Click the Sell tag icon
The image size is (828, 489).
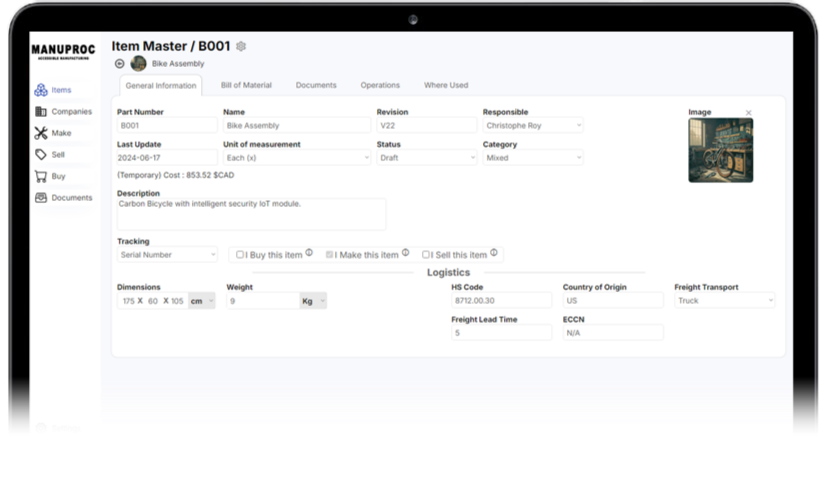click(x=40, y=155)
